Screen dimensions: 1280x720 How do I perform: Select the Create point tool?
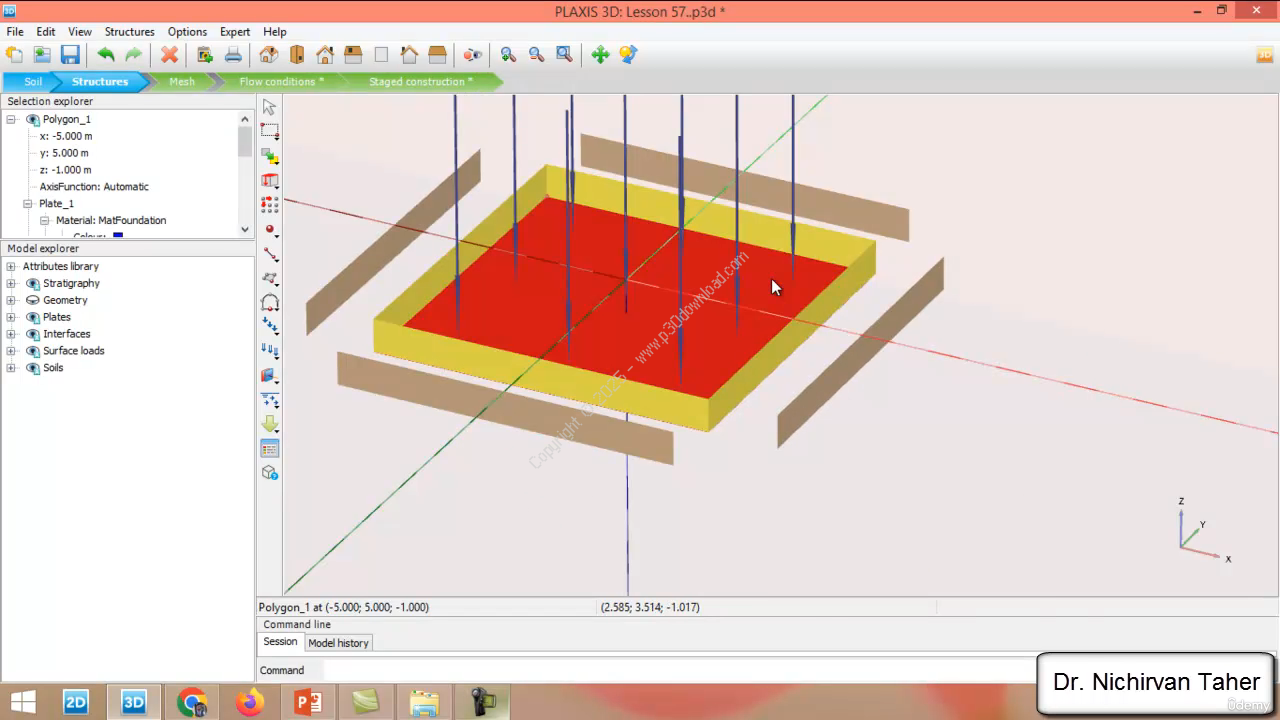[269, 229]
